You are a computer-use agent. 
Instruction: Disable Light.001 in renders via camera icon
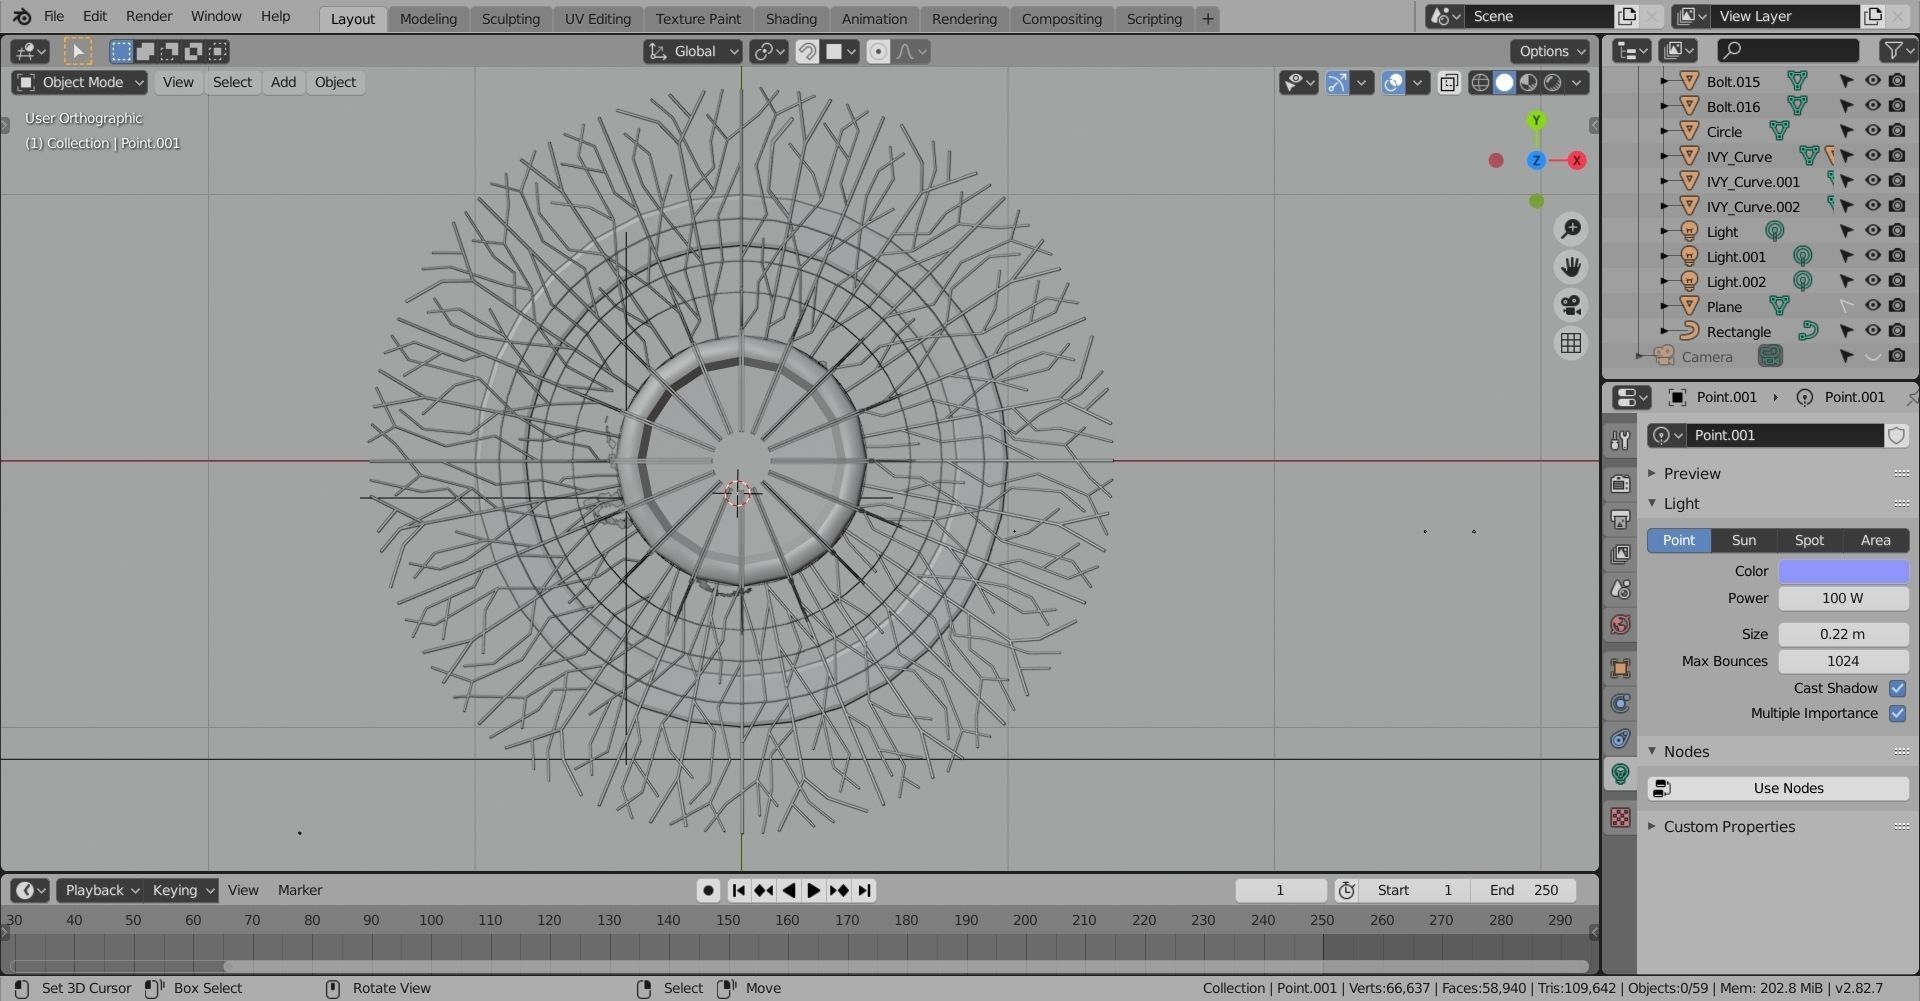click(1897, 256)
